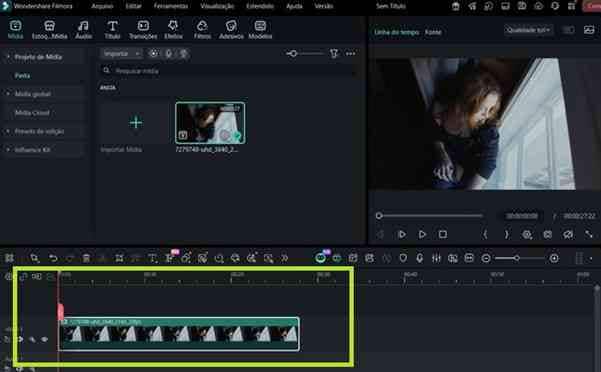The width and height of the screenshot is (601, 372).
Task: Open the Versão menu
Action: tap(323, 6)
